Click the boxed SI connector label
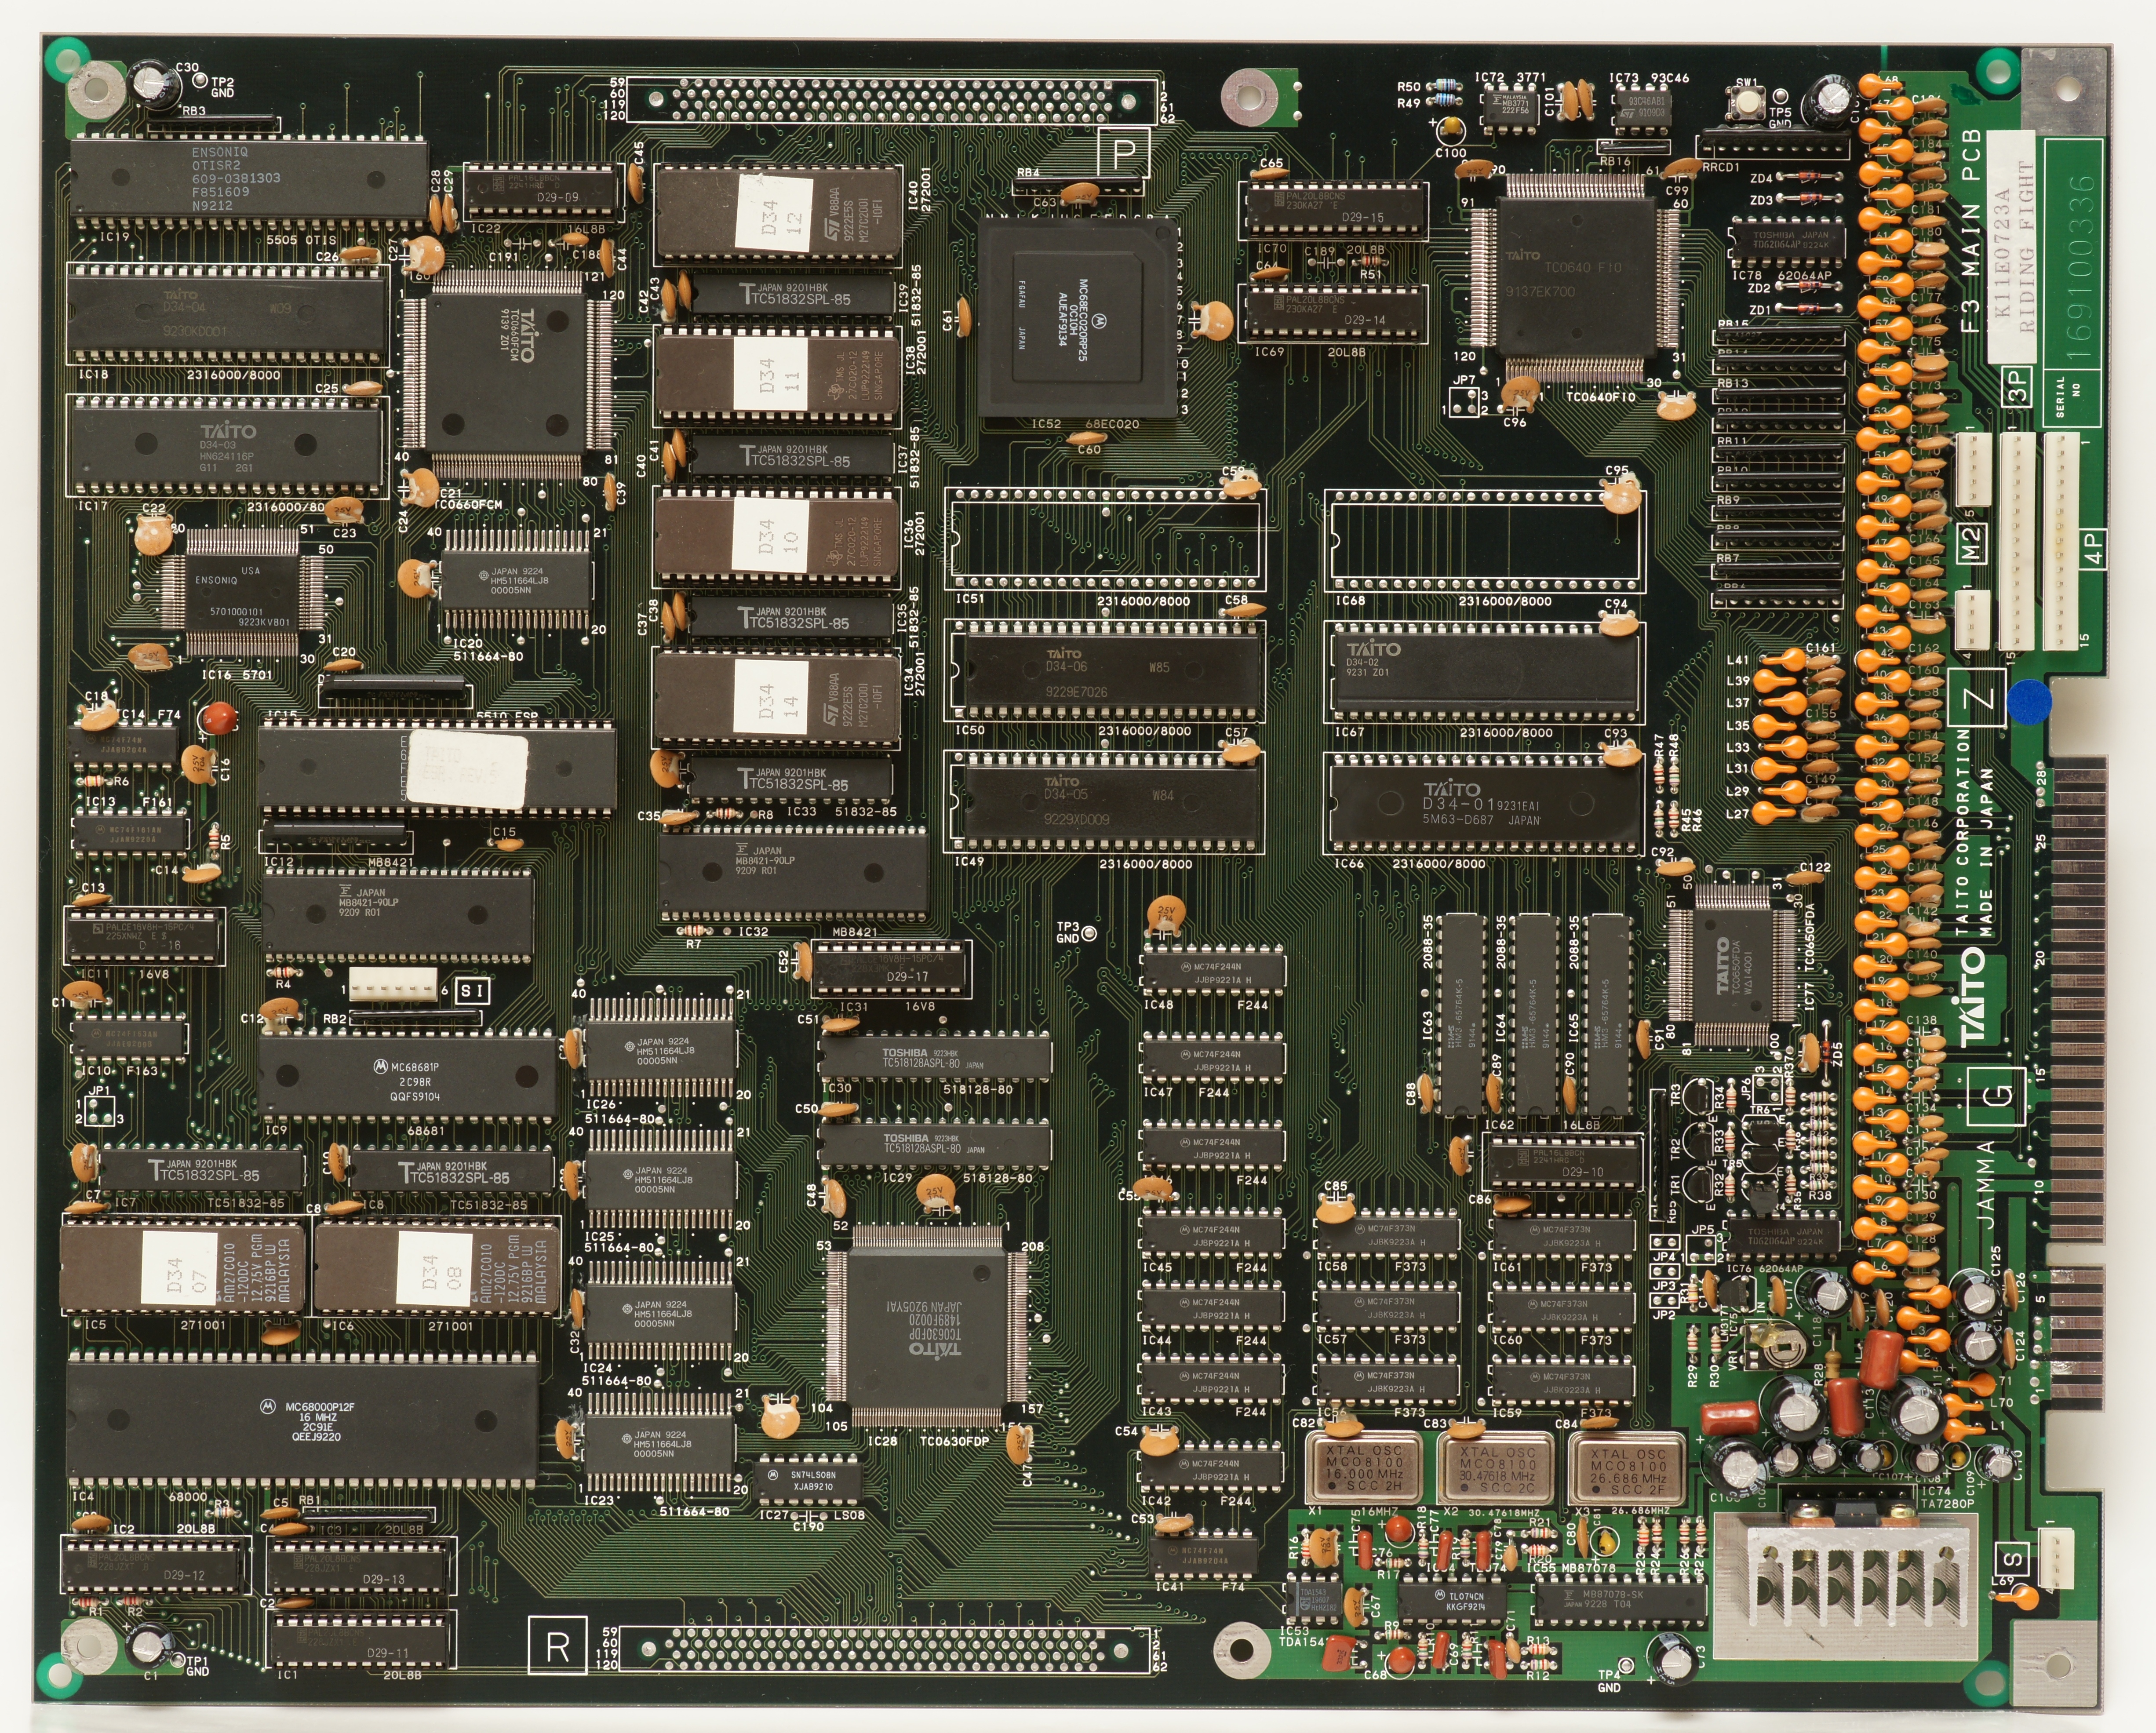The image size is (2156, 1733). [472, 991]
